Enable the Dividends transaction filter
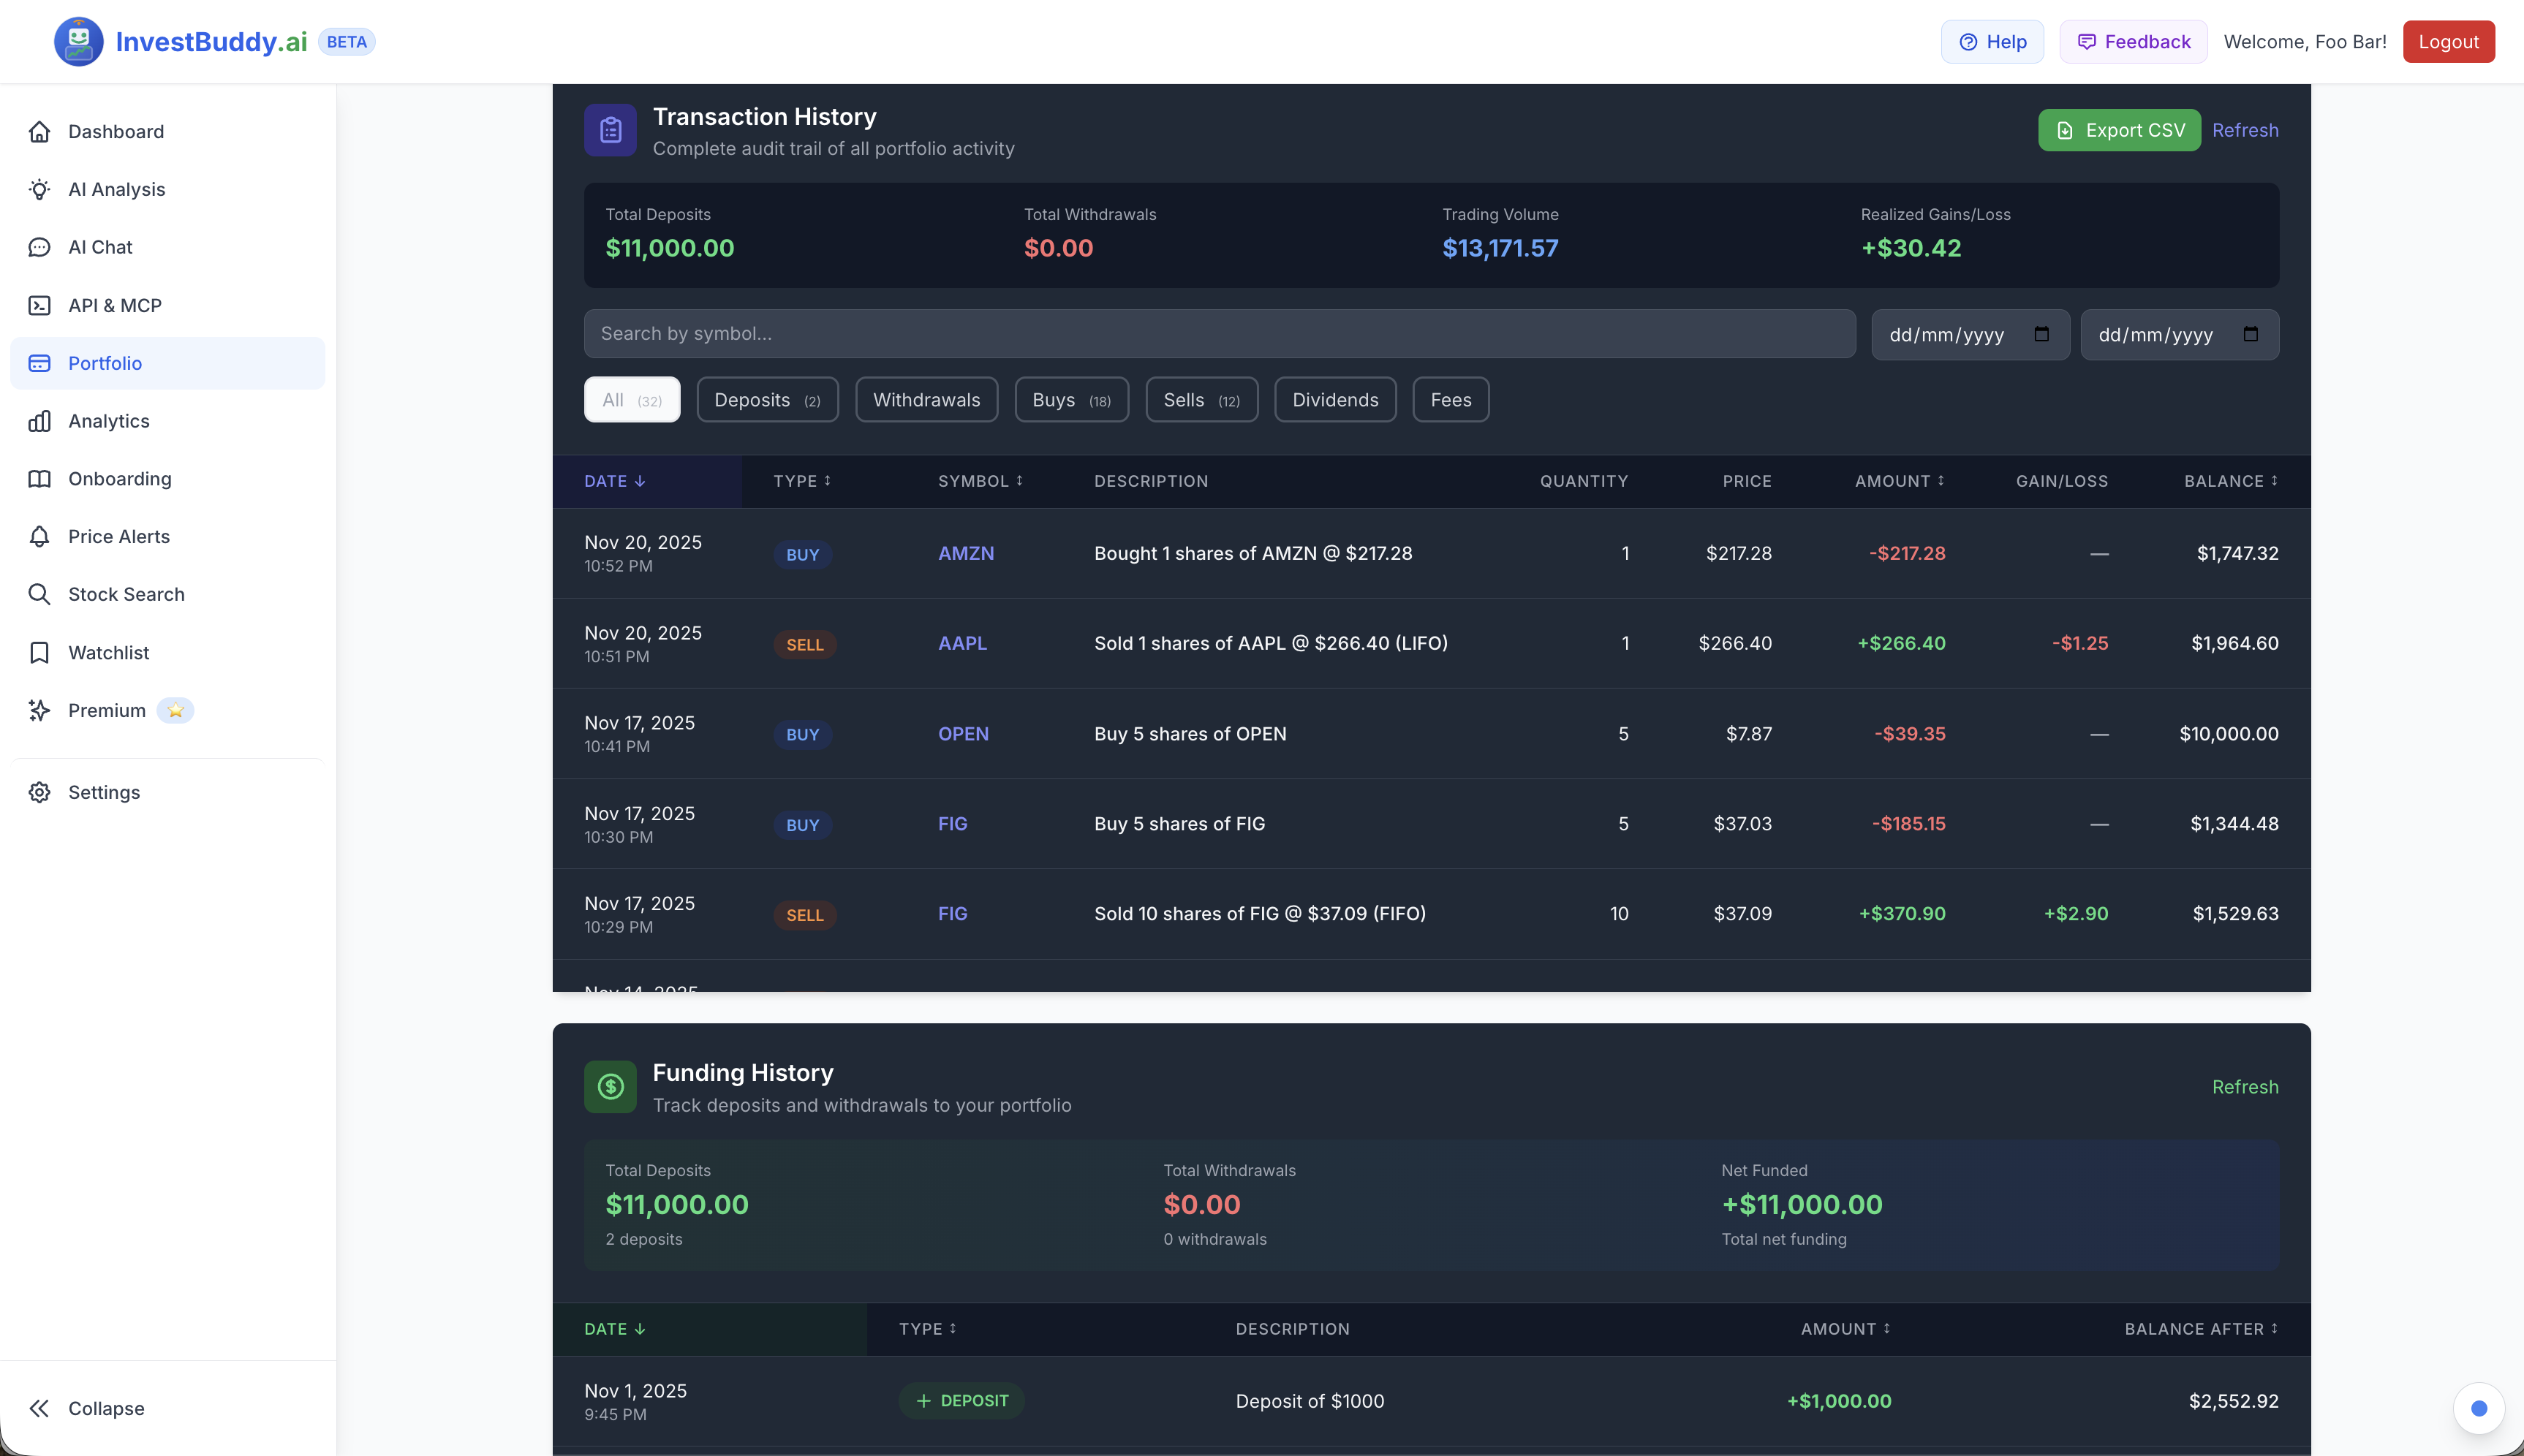 click(1335, 399)
